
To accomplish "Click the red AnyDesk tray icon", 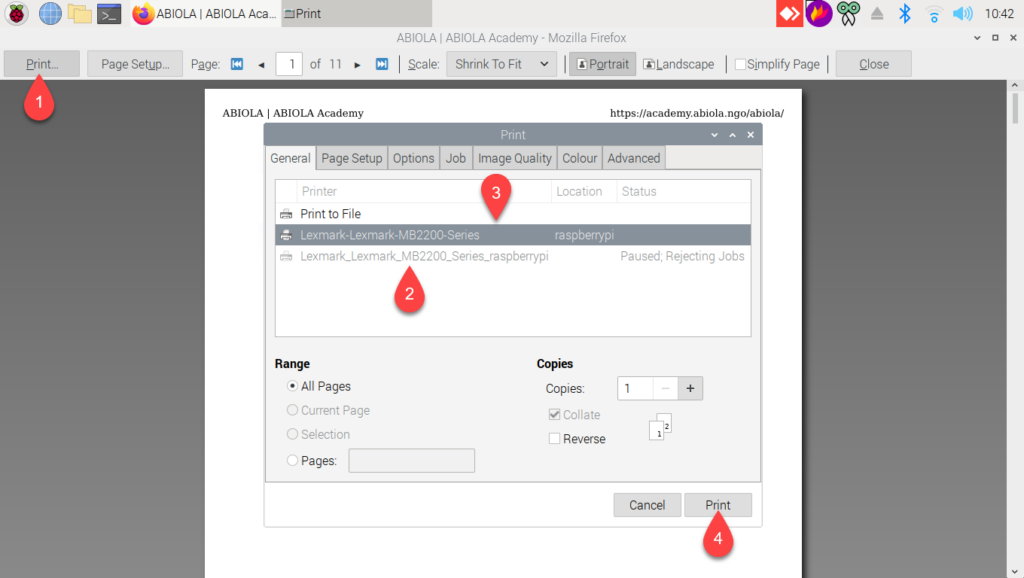I will tap(789, 13).
